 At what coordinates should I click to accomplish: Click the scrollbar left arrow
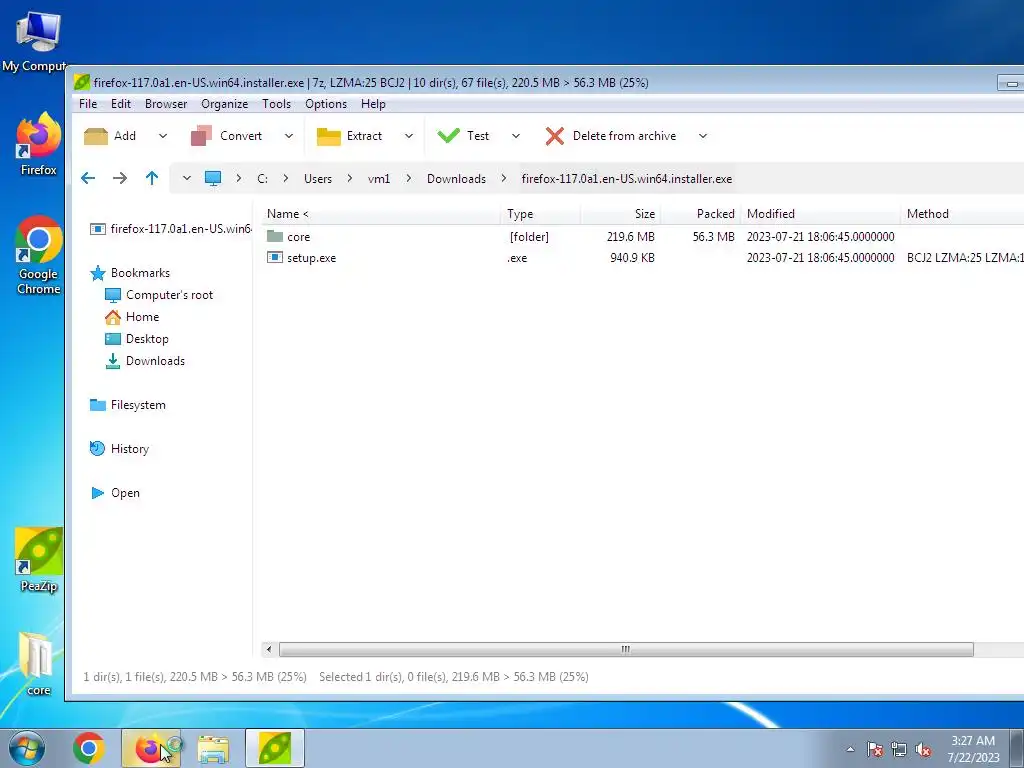point(268,649)
